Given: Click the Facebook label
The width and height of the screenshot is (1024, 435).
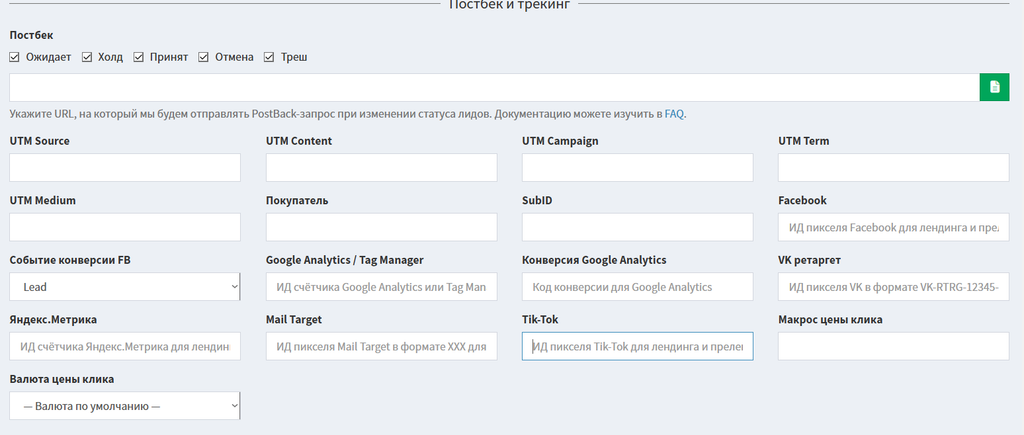Looking at the screenshot, I should point(802,201).
